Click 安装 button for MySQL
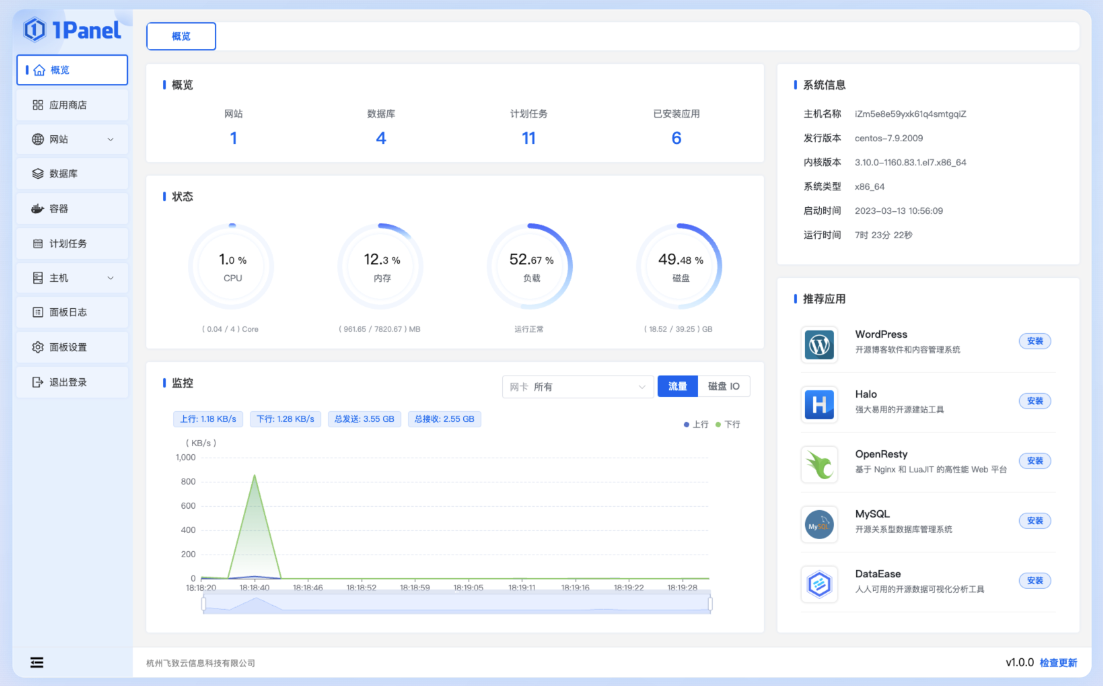 coord(1034,521)
